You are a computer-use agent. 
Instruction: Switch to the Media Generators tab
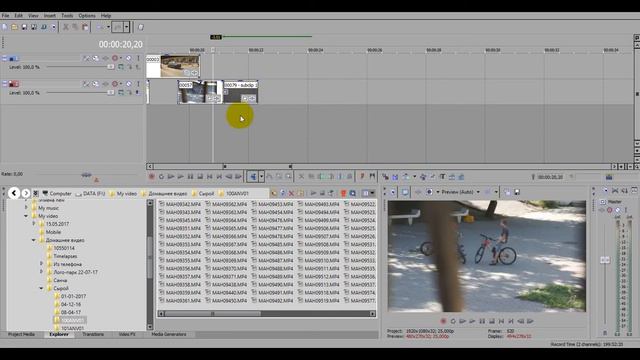(169, 334)
